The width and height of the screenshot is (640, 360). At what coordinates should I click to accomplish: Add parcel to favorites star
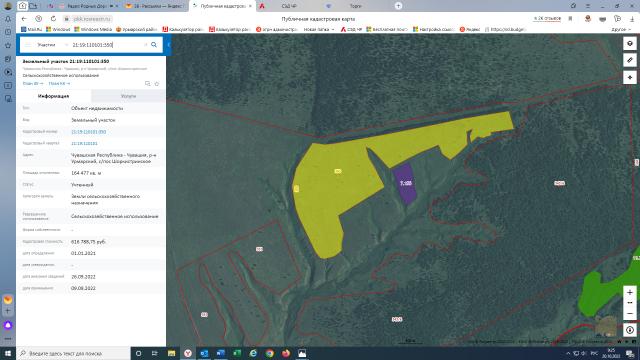pos(157,84)
